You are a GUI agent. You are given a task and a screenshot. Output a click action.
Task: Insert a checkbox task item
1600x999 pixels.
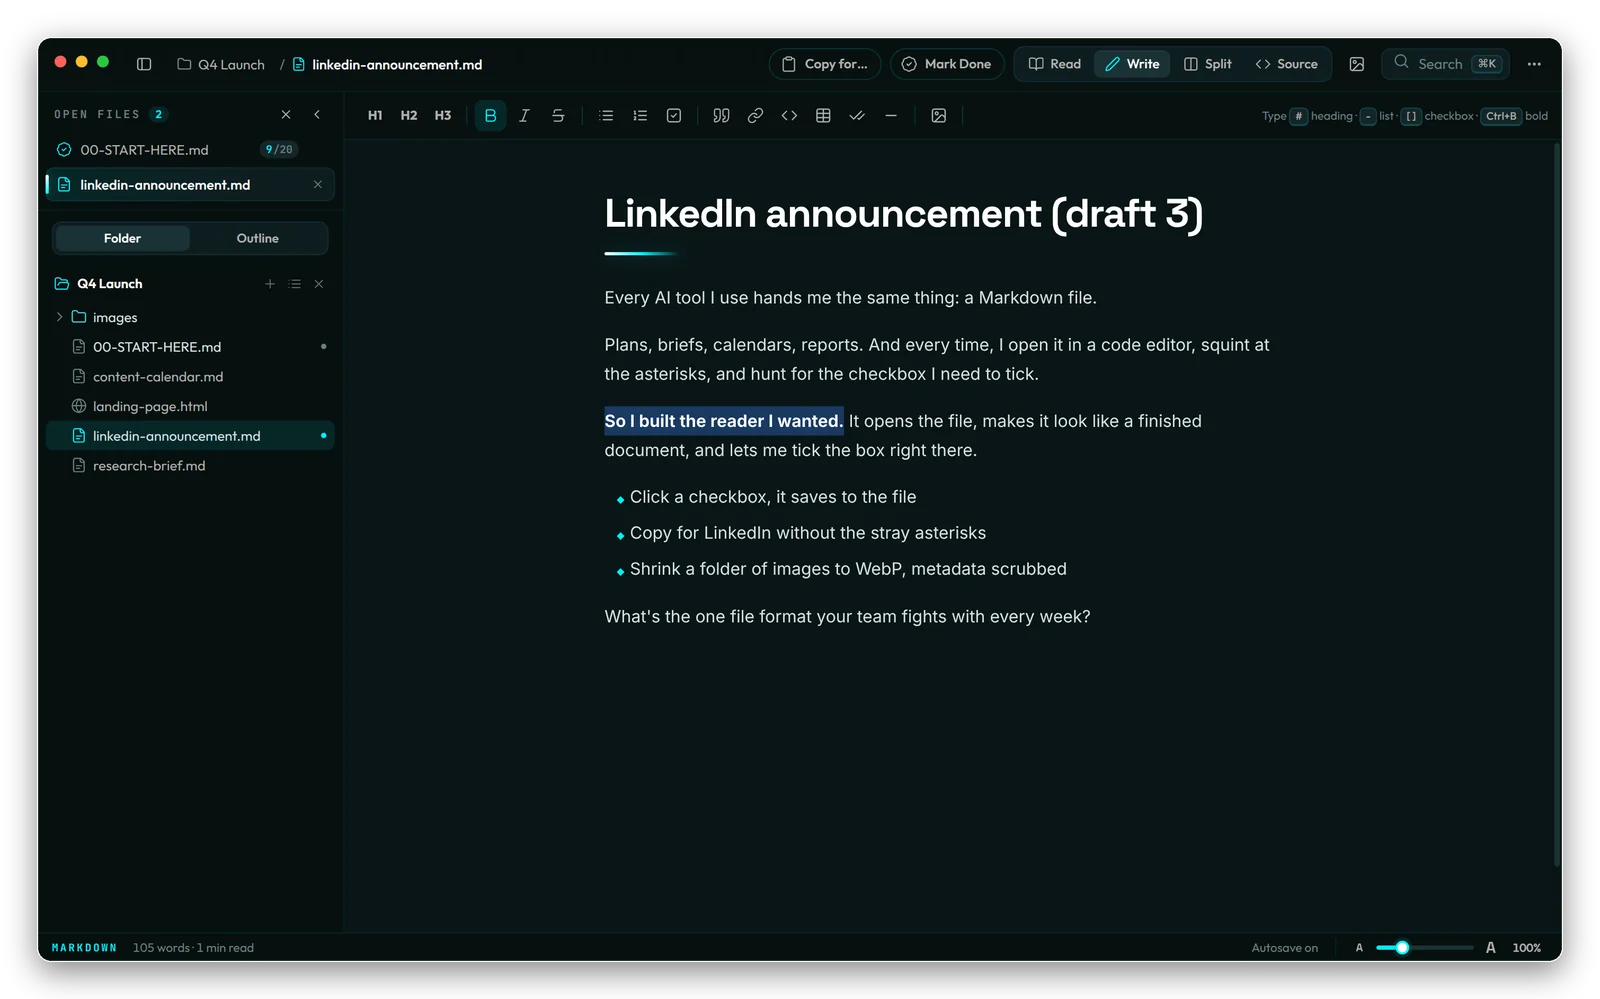(x=674, y=116)
